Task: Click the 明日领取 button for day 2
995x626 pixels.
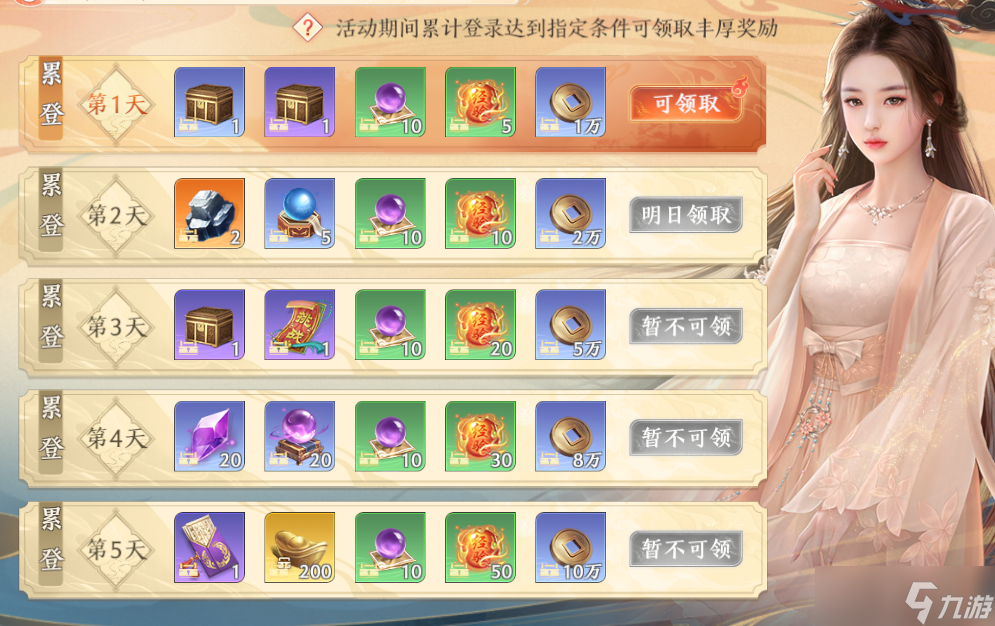Action: [x=686, y=215]
